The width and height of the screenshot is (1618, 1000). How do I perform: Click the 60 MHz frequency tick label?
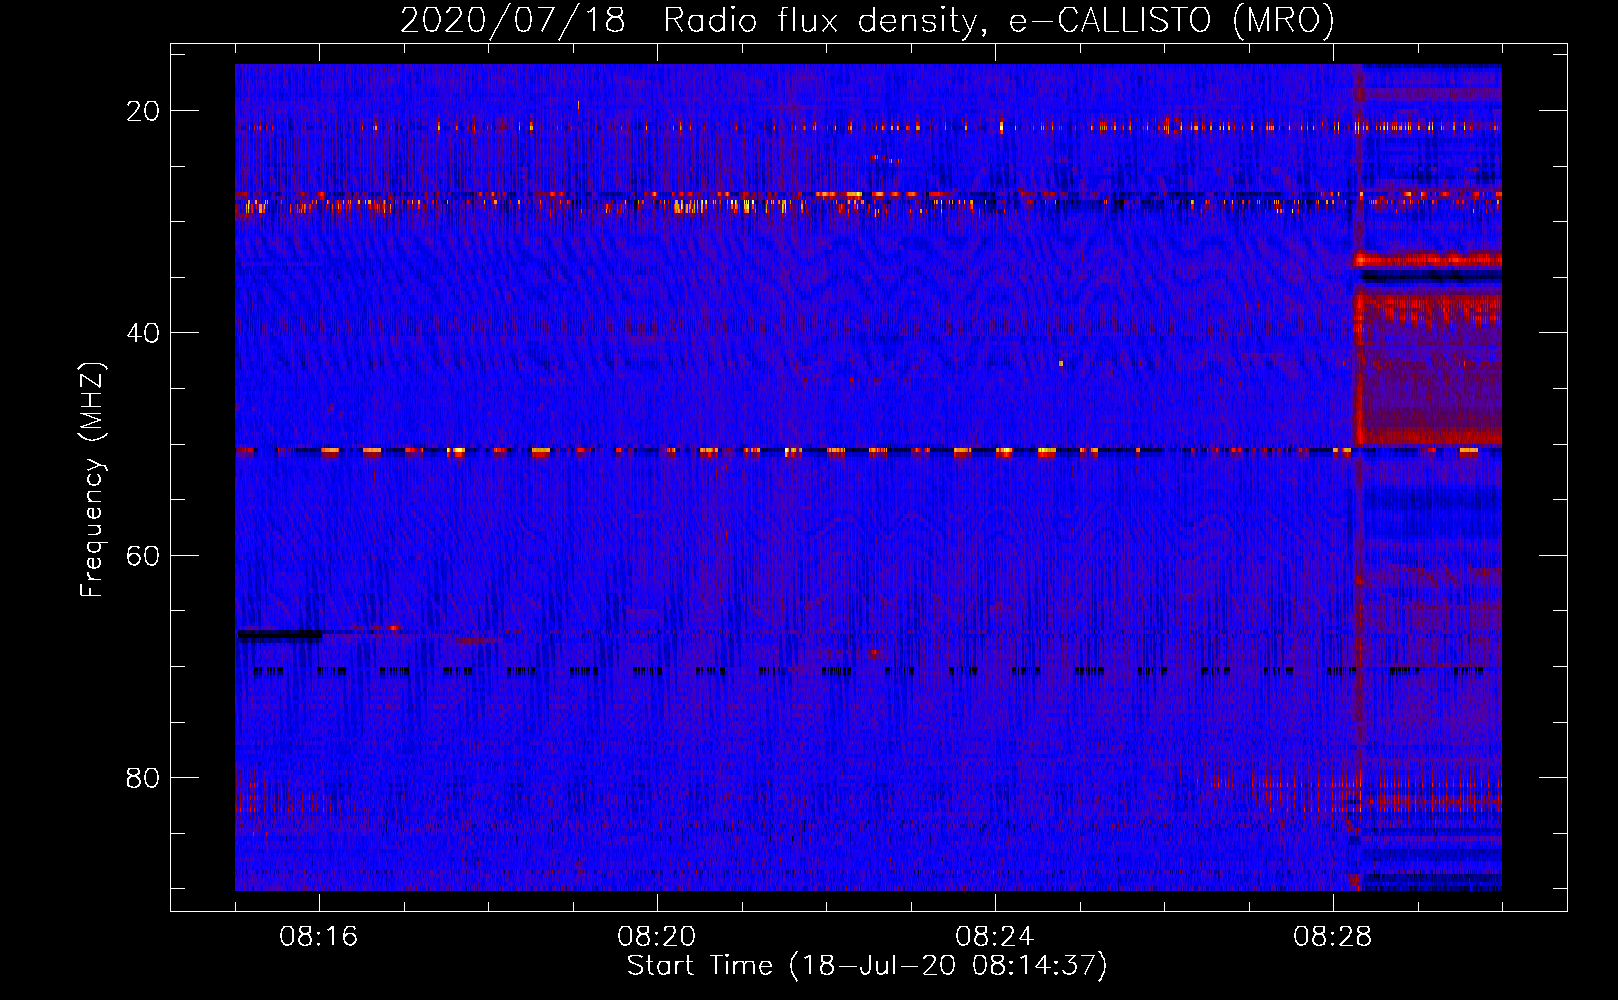point(144,555)
